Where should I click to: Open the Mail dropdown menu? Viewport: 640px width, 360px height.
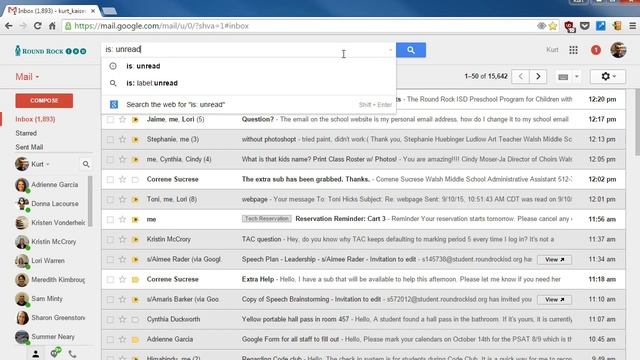click(27, 77)
